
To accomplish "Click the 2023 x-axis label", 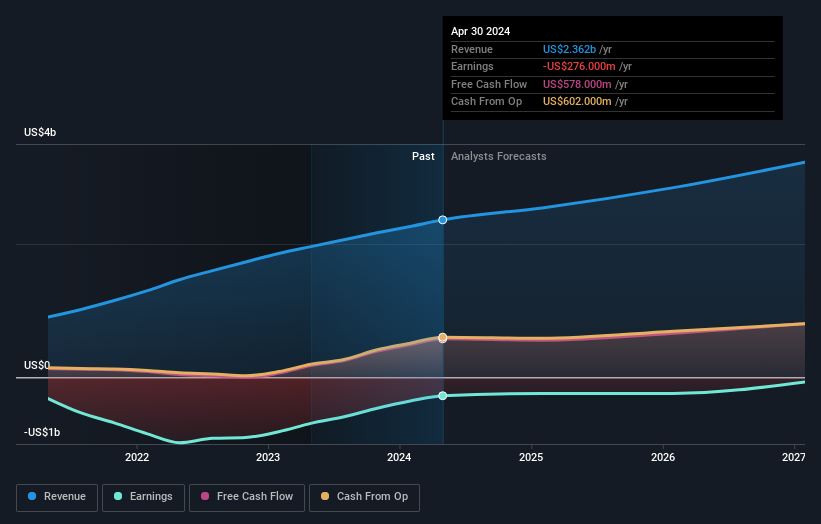I will [x=268, y=458].
